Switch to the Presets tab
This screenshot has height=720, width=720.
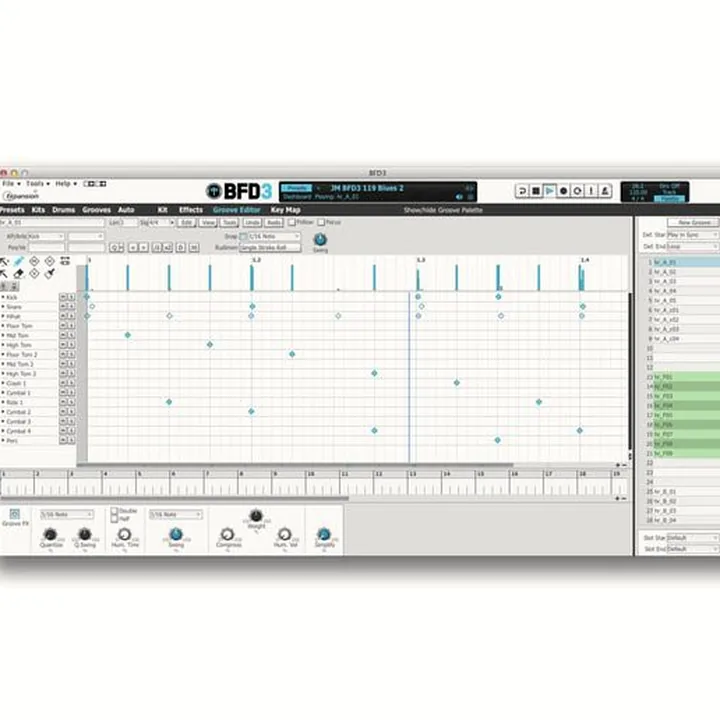point(12,210)
